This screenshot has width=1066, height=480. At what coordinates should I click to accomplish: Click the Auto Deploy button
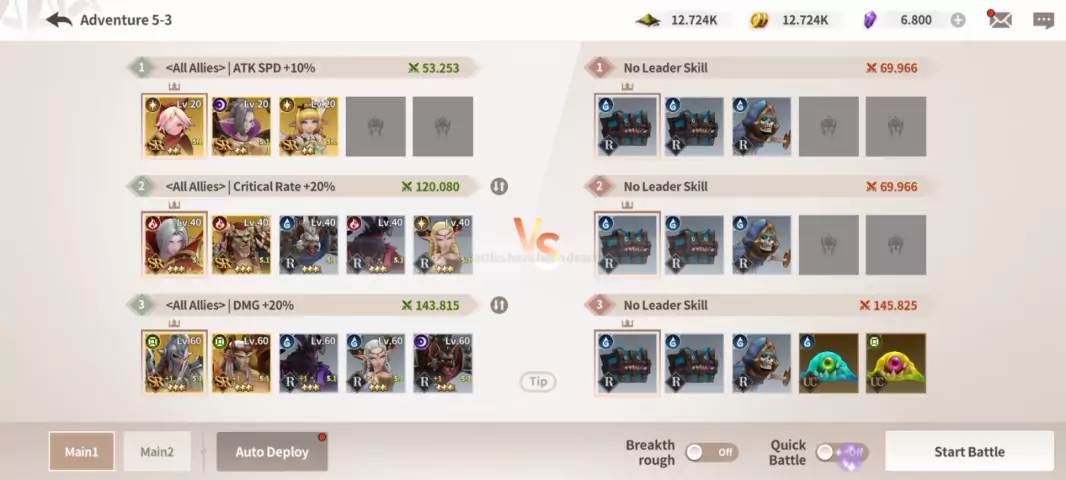click(272, 451)
